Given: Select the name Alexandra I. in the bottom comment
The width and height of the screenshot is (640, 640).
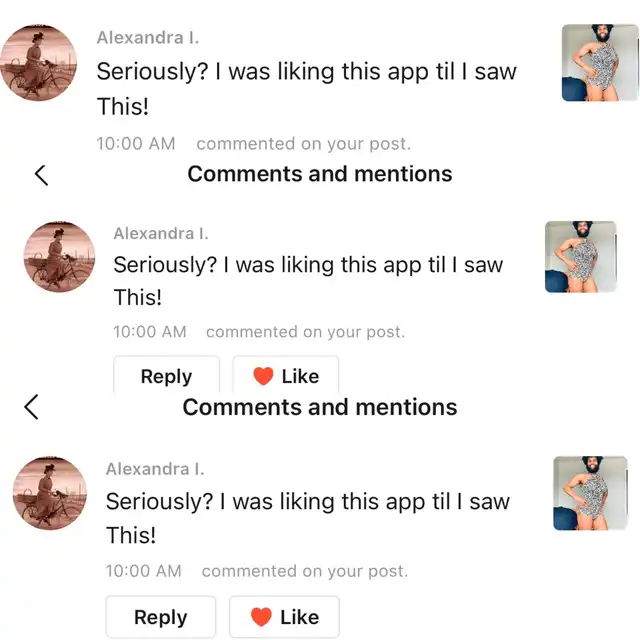Looking at the screenshot, I should 155,469.
